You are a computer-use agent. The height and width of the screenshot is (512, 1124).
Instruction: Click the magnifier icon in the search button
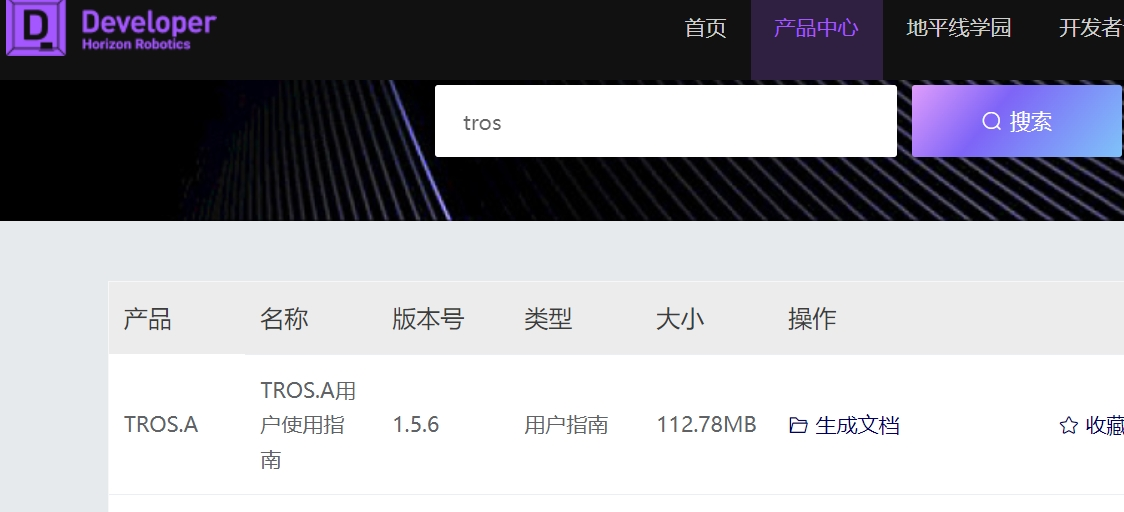click(991, 122)
